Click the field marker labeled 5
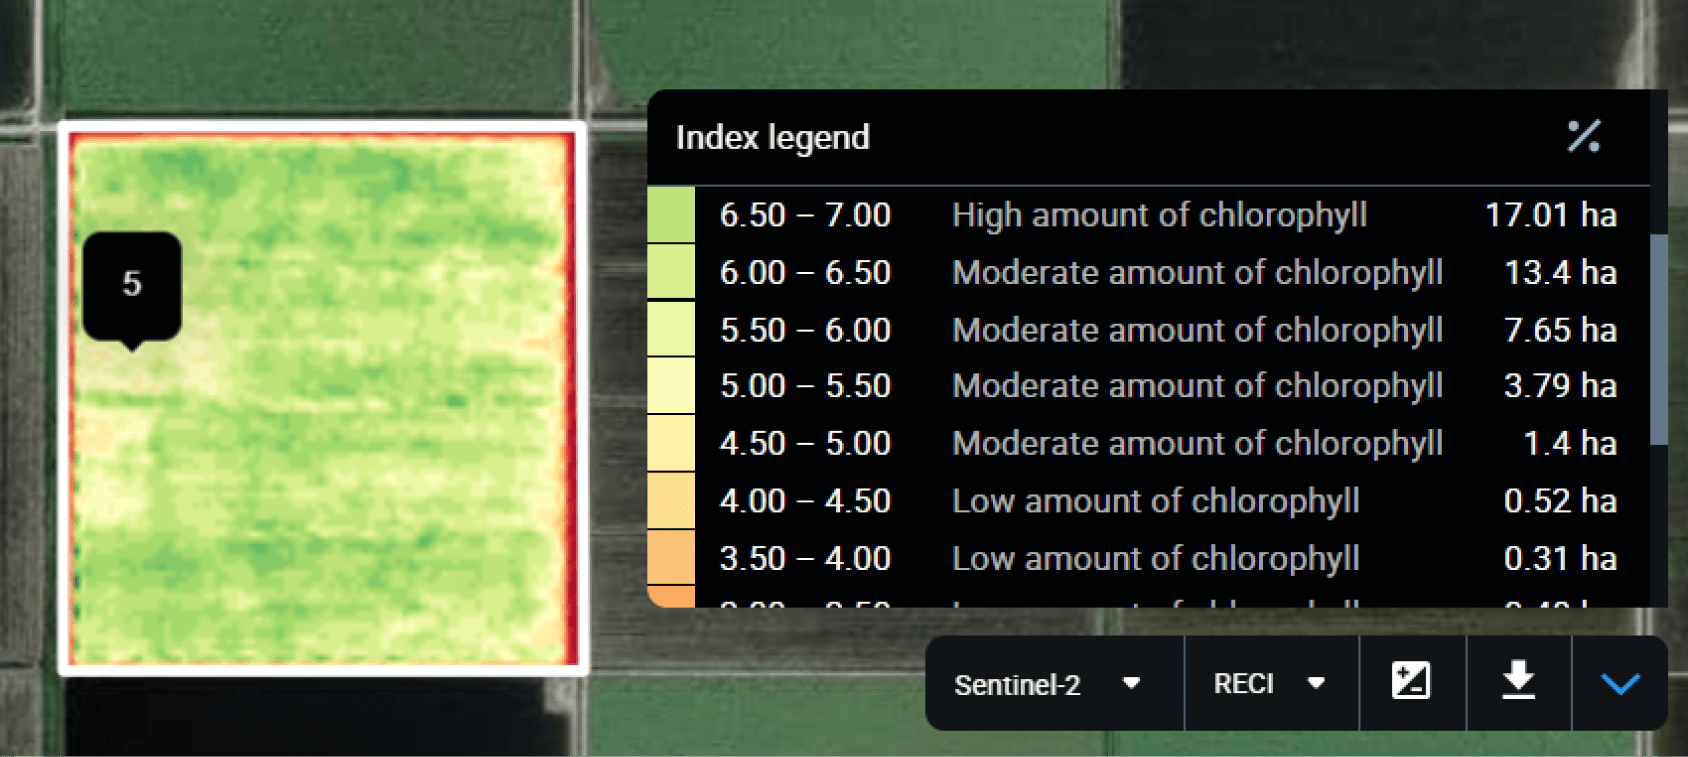Viewport: 1688px width, 757px height. pos(132,290)
